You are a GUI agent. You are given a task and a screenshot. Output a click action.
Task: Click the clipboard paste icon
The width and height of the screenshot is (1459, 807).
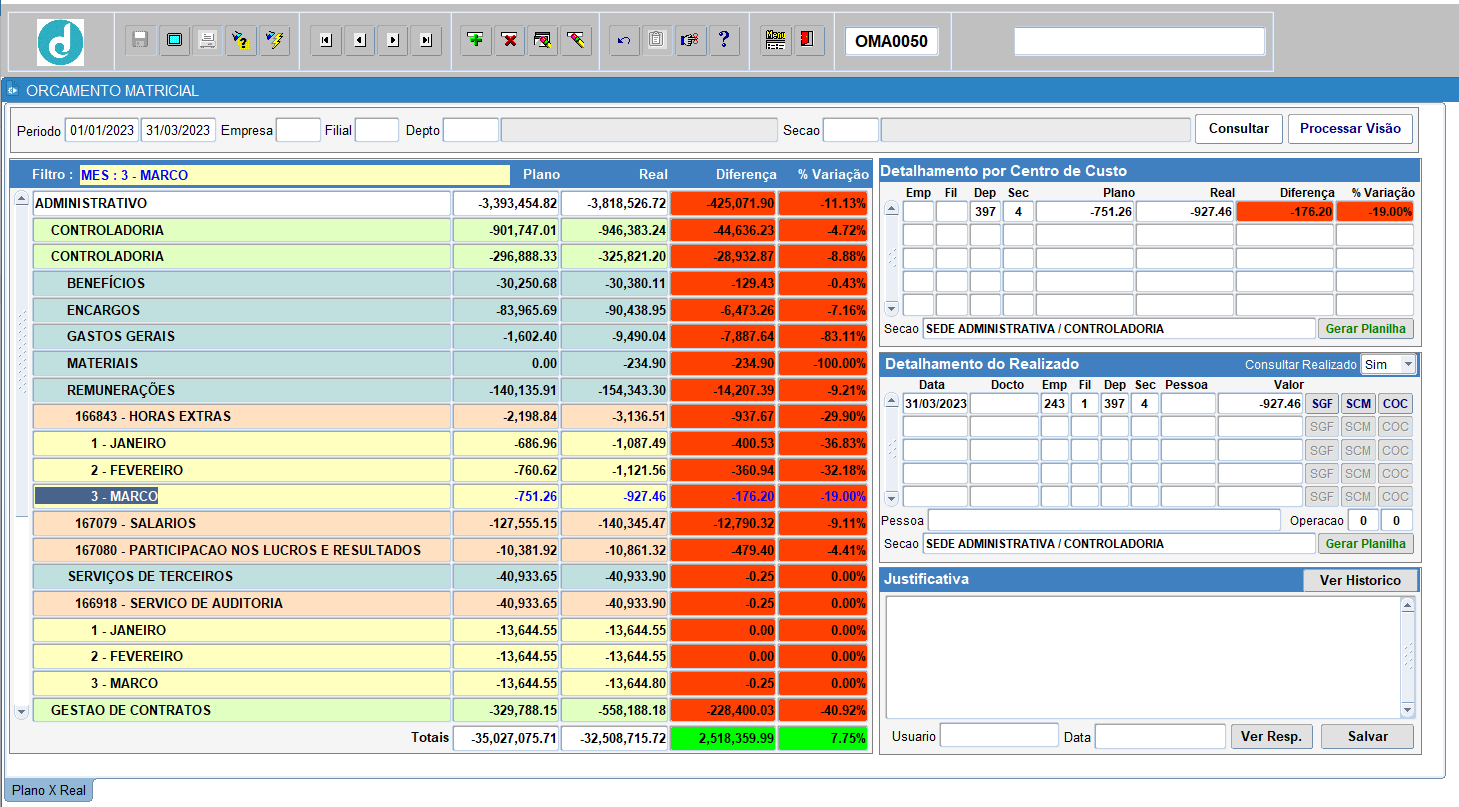(657, 40)
